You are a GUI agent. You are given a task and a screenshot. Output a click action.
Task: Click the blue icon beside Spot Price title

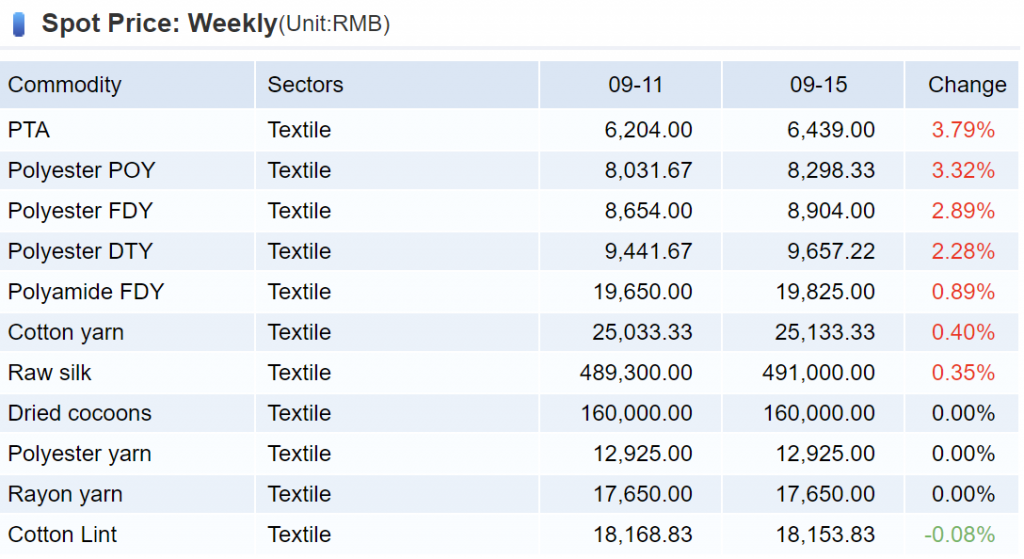19,24
